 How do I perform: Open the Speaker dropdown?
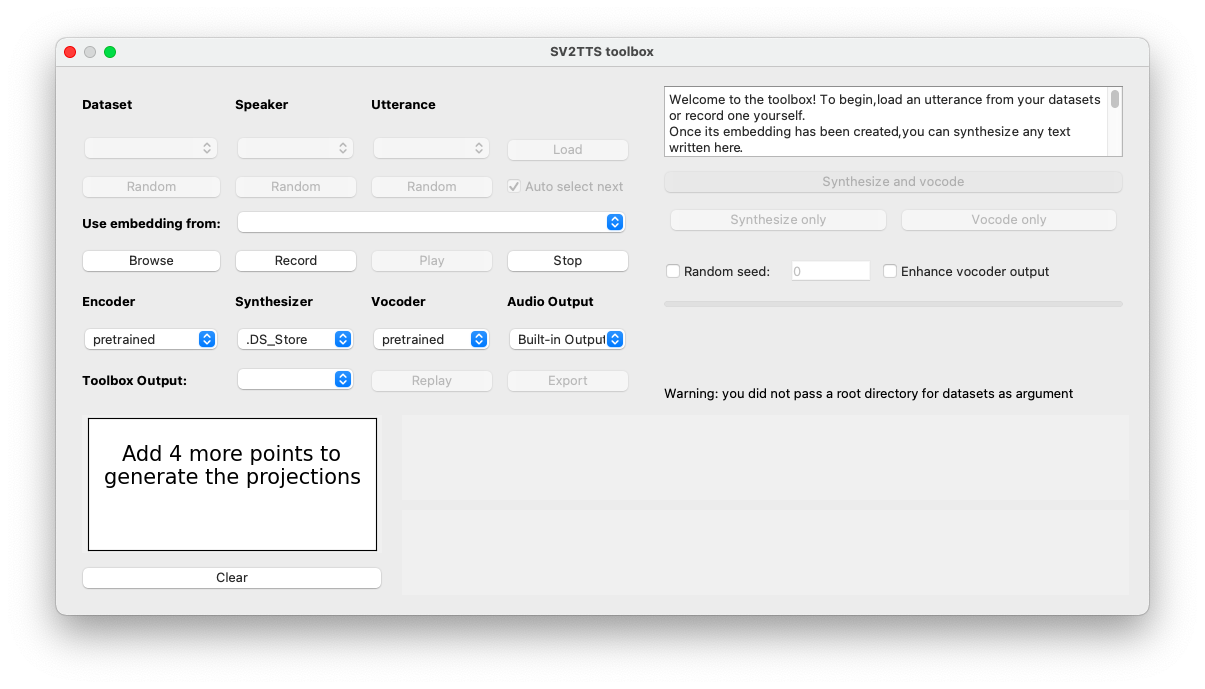coord(295,148)
